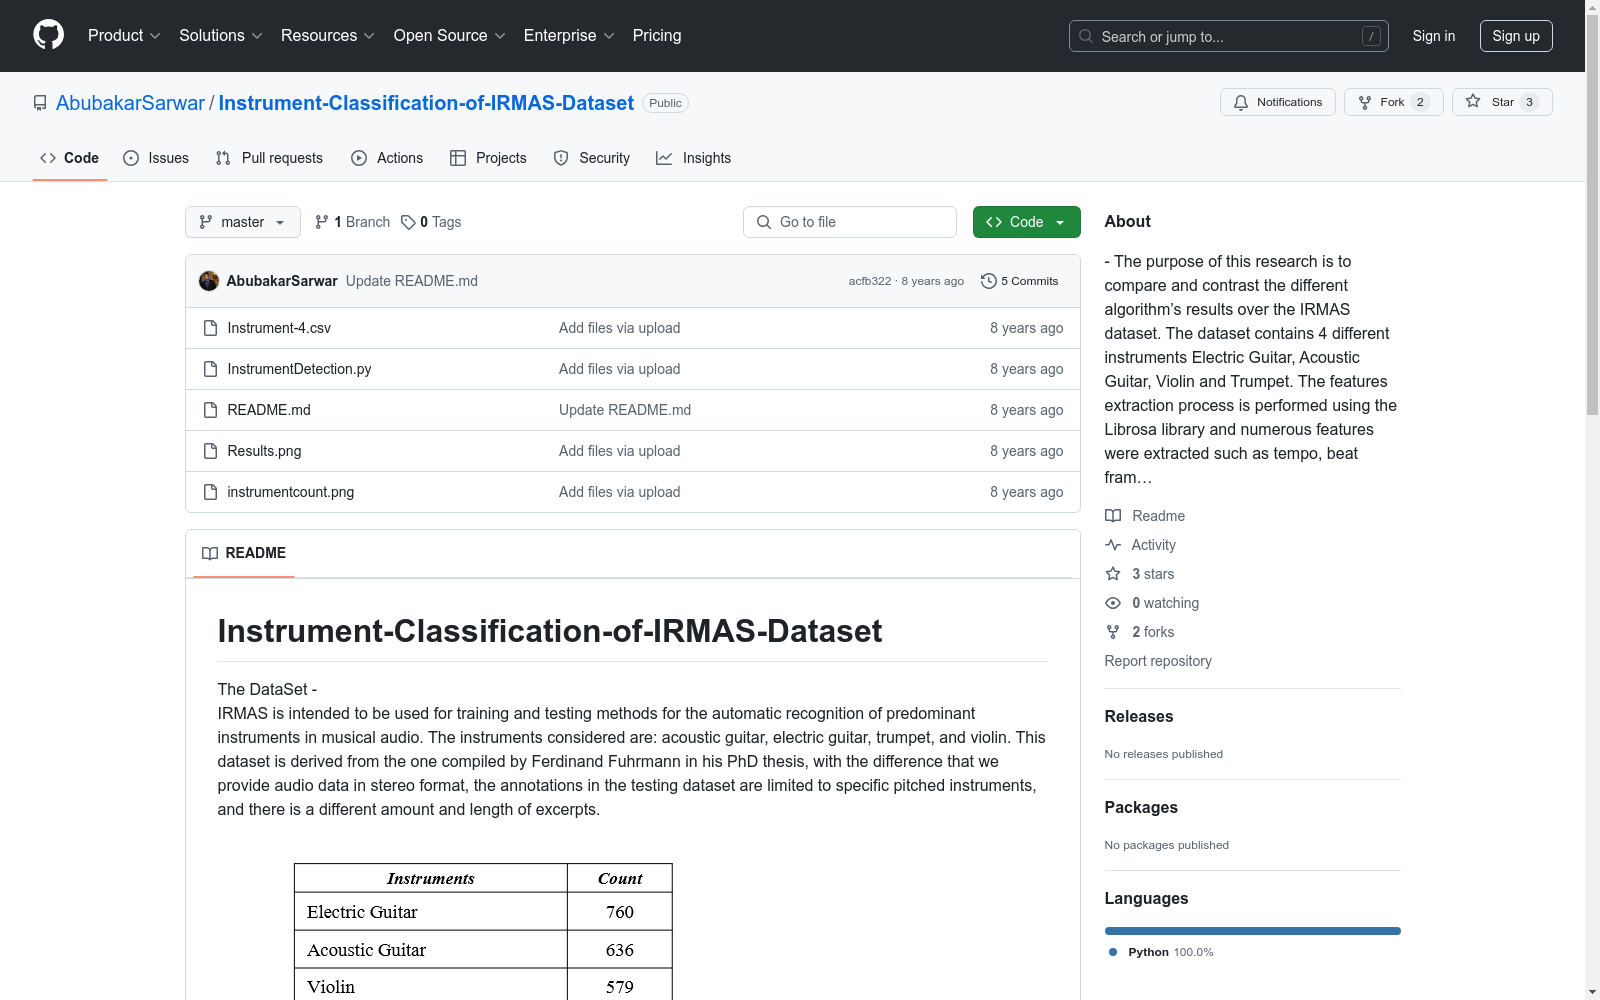Screen dimensions: 1600x1000
Task: Open the Pull requests tab
Action: coord(269,158)
